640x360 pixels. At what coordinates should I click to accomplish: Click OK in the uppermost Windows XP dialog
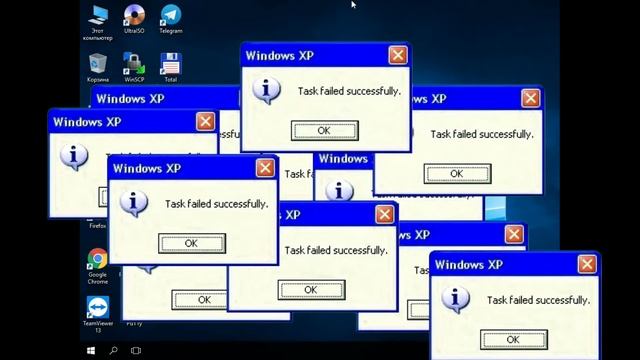click(324, 131)
